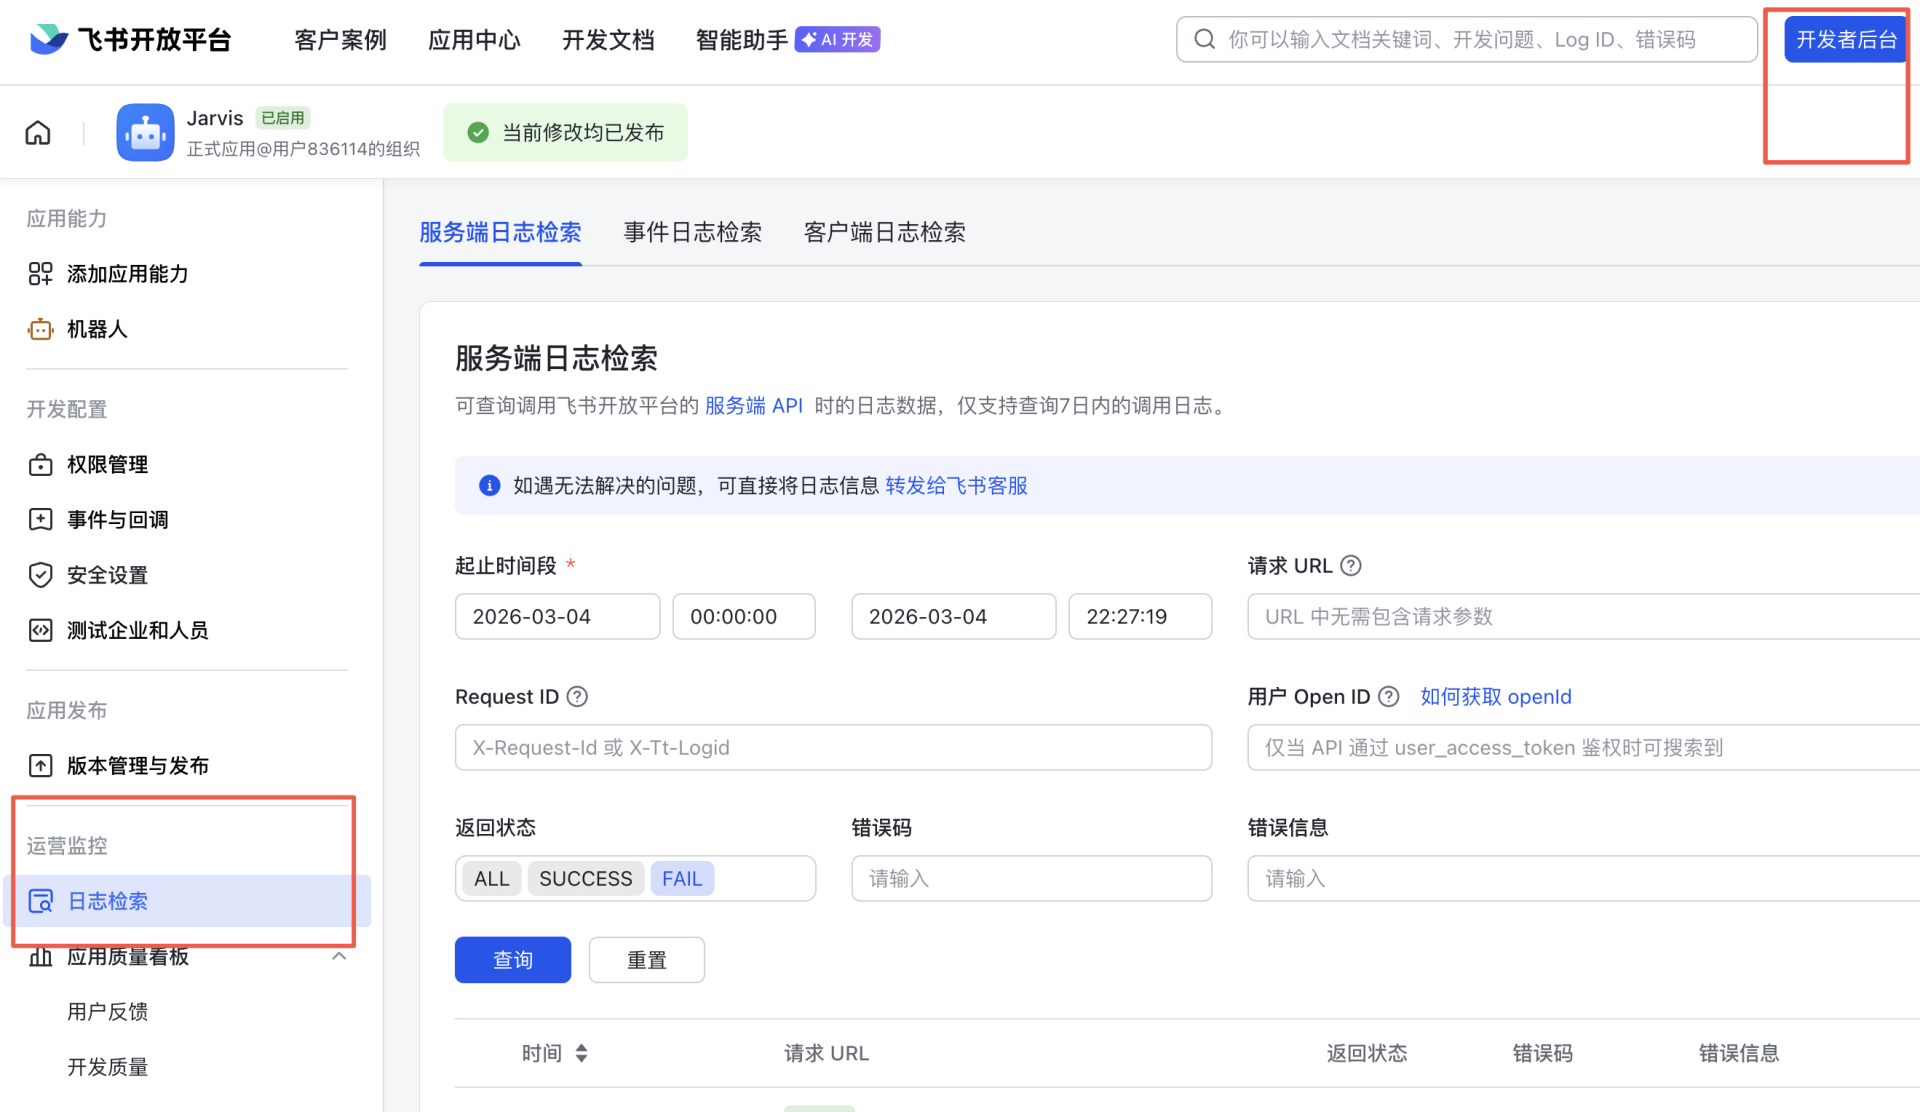Select SUCCESS return status filter
The height and width of the screenshot is (1112, 1920).
pyautogui.click(x=585, y=879)
